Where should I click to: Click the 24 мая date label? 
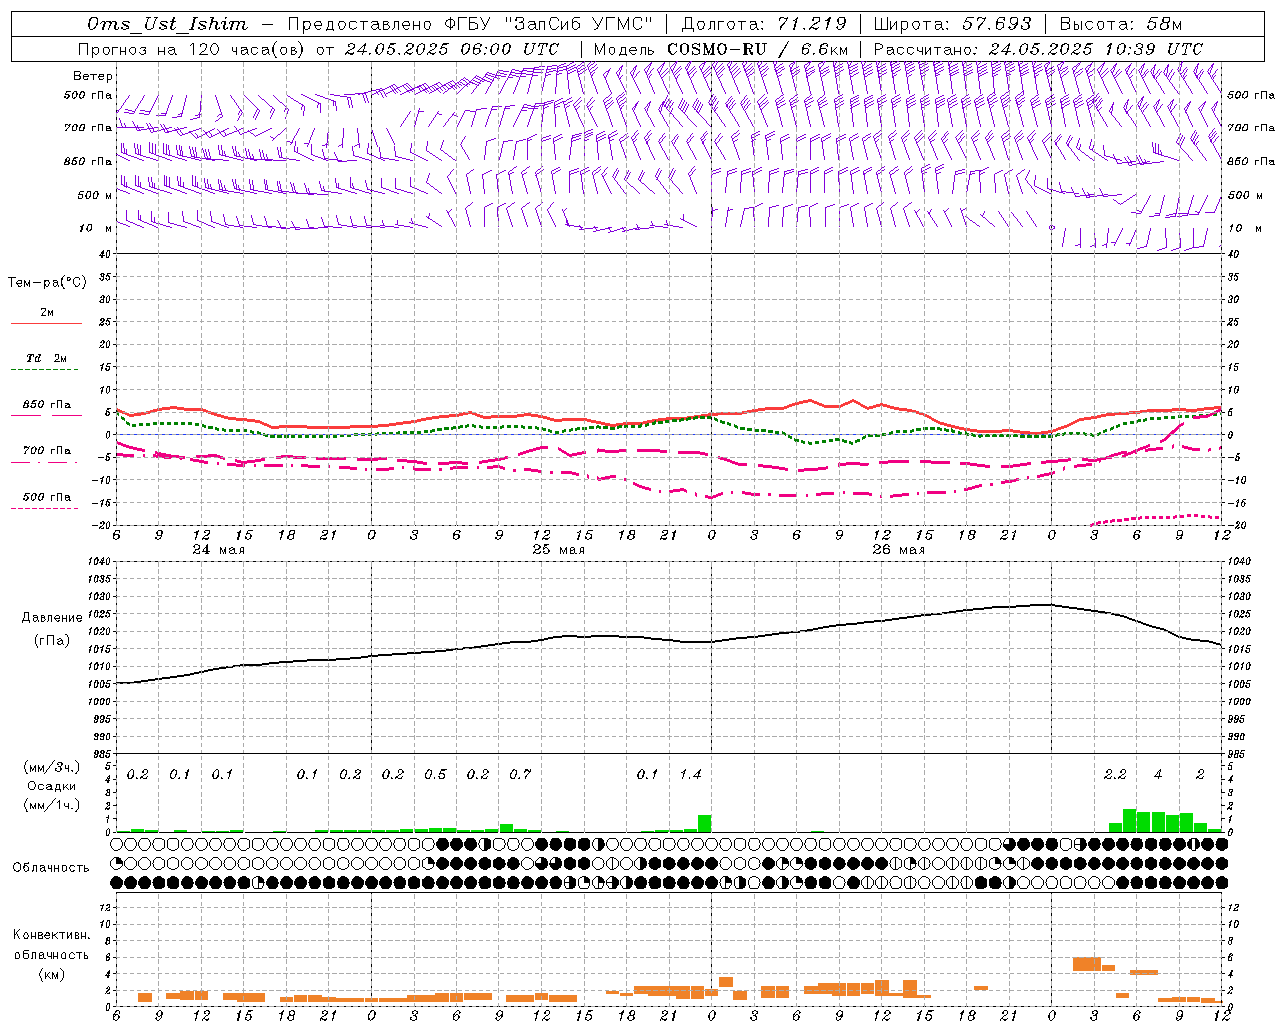218,550
